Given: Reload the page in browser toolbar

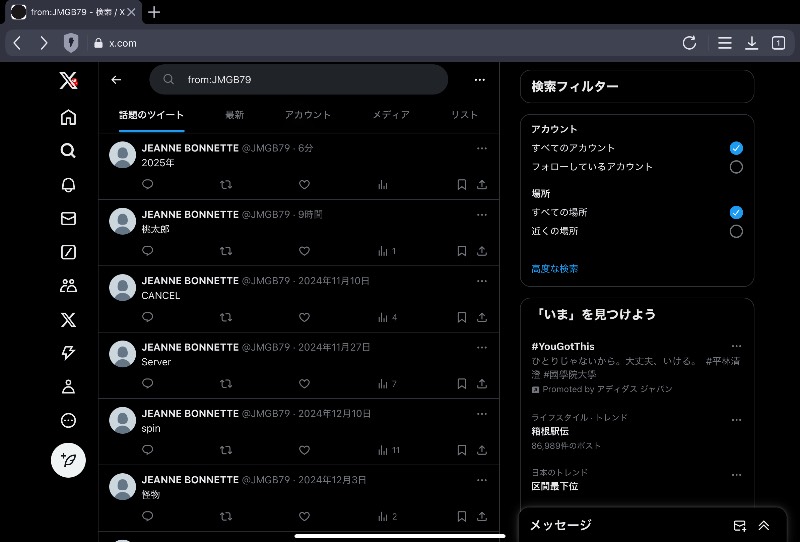Looking at the screenshot, I should tap(689, 43).
